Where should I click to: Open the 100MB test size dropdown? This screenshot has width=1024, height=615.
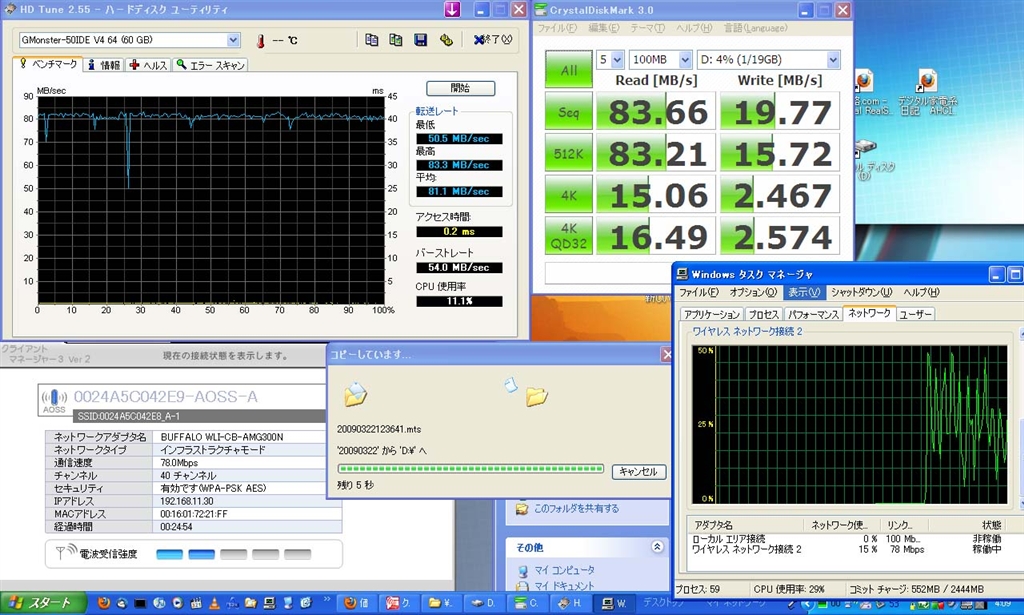tap(685, 60)
